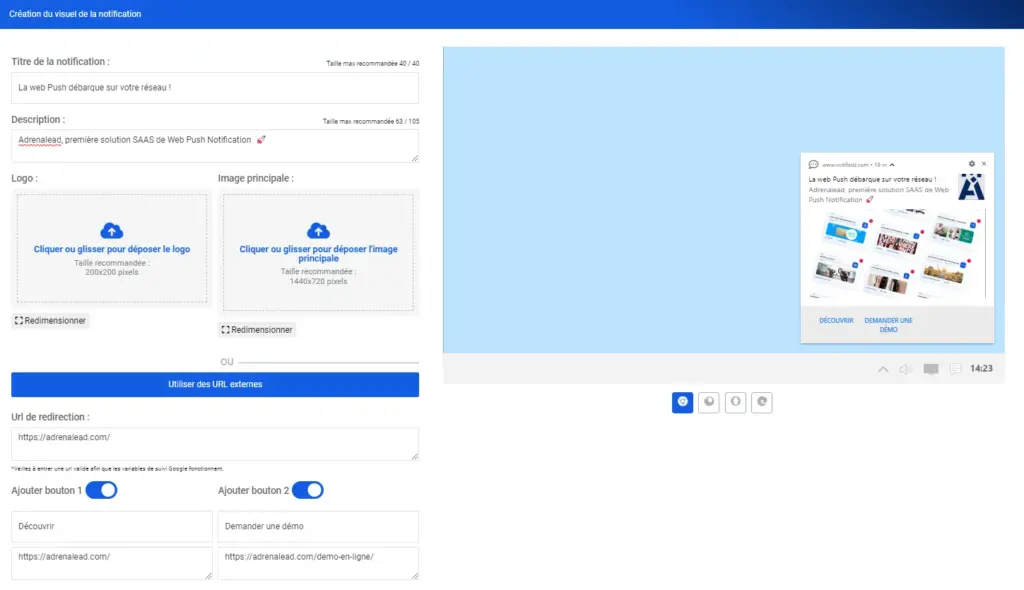Screen dimensions: 1024x590
Task: Click the speech bubble icon in the notification header
Action: (812, 163)
